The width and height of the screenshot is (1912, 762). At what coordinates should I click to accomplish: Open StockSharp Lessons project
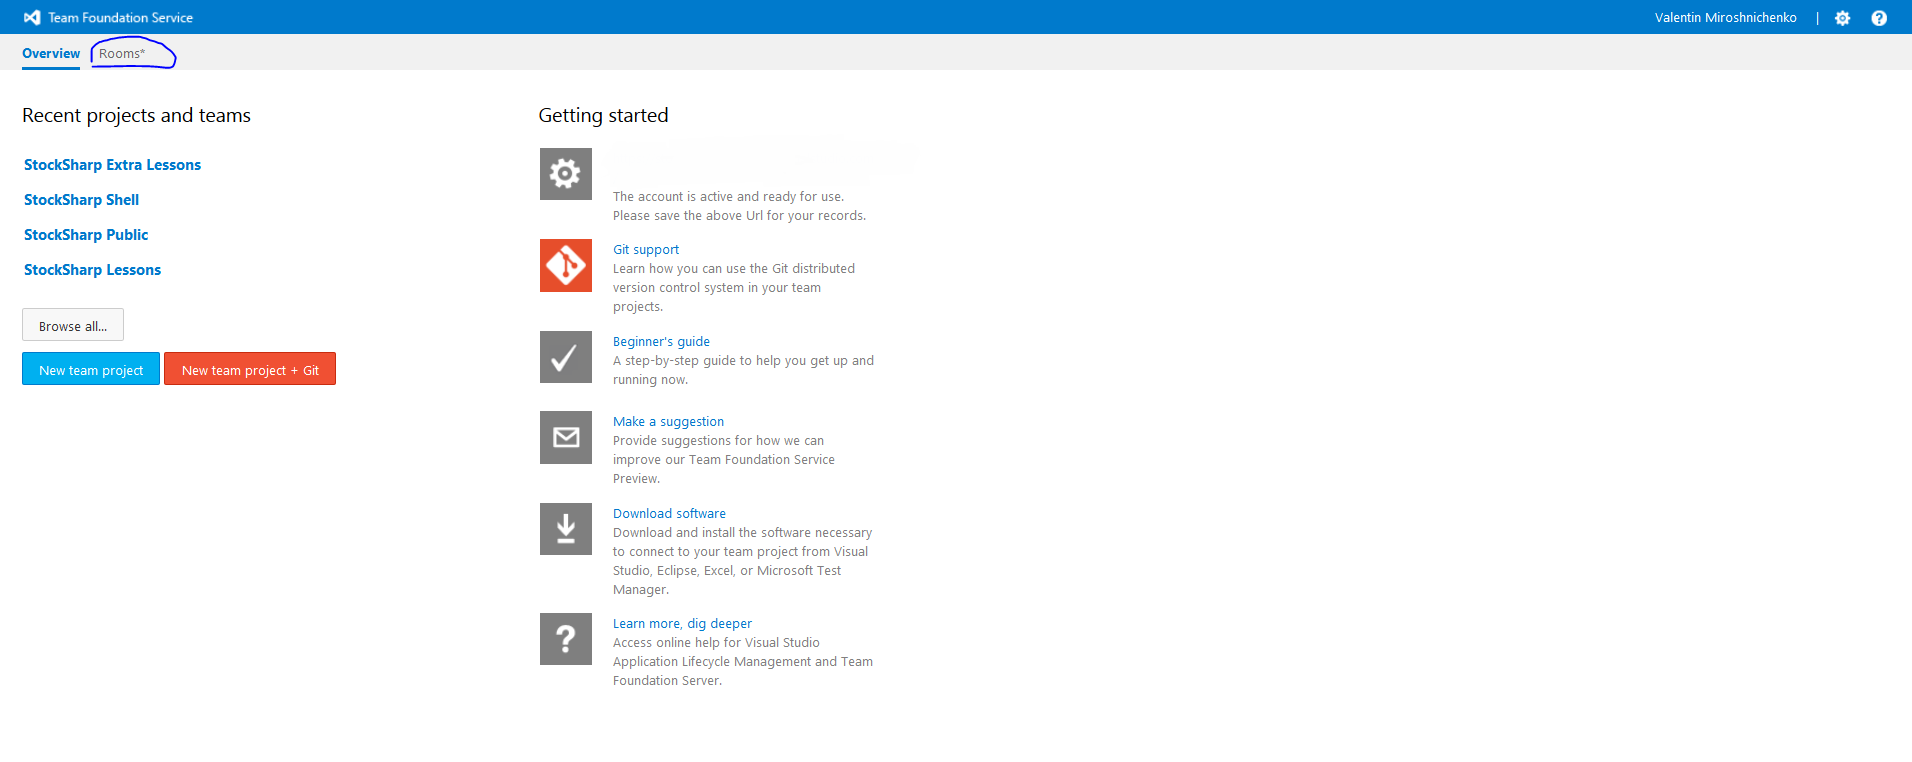pos(92,270)
